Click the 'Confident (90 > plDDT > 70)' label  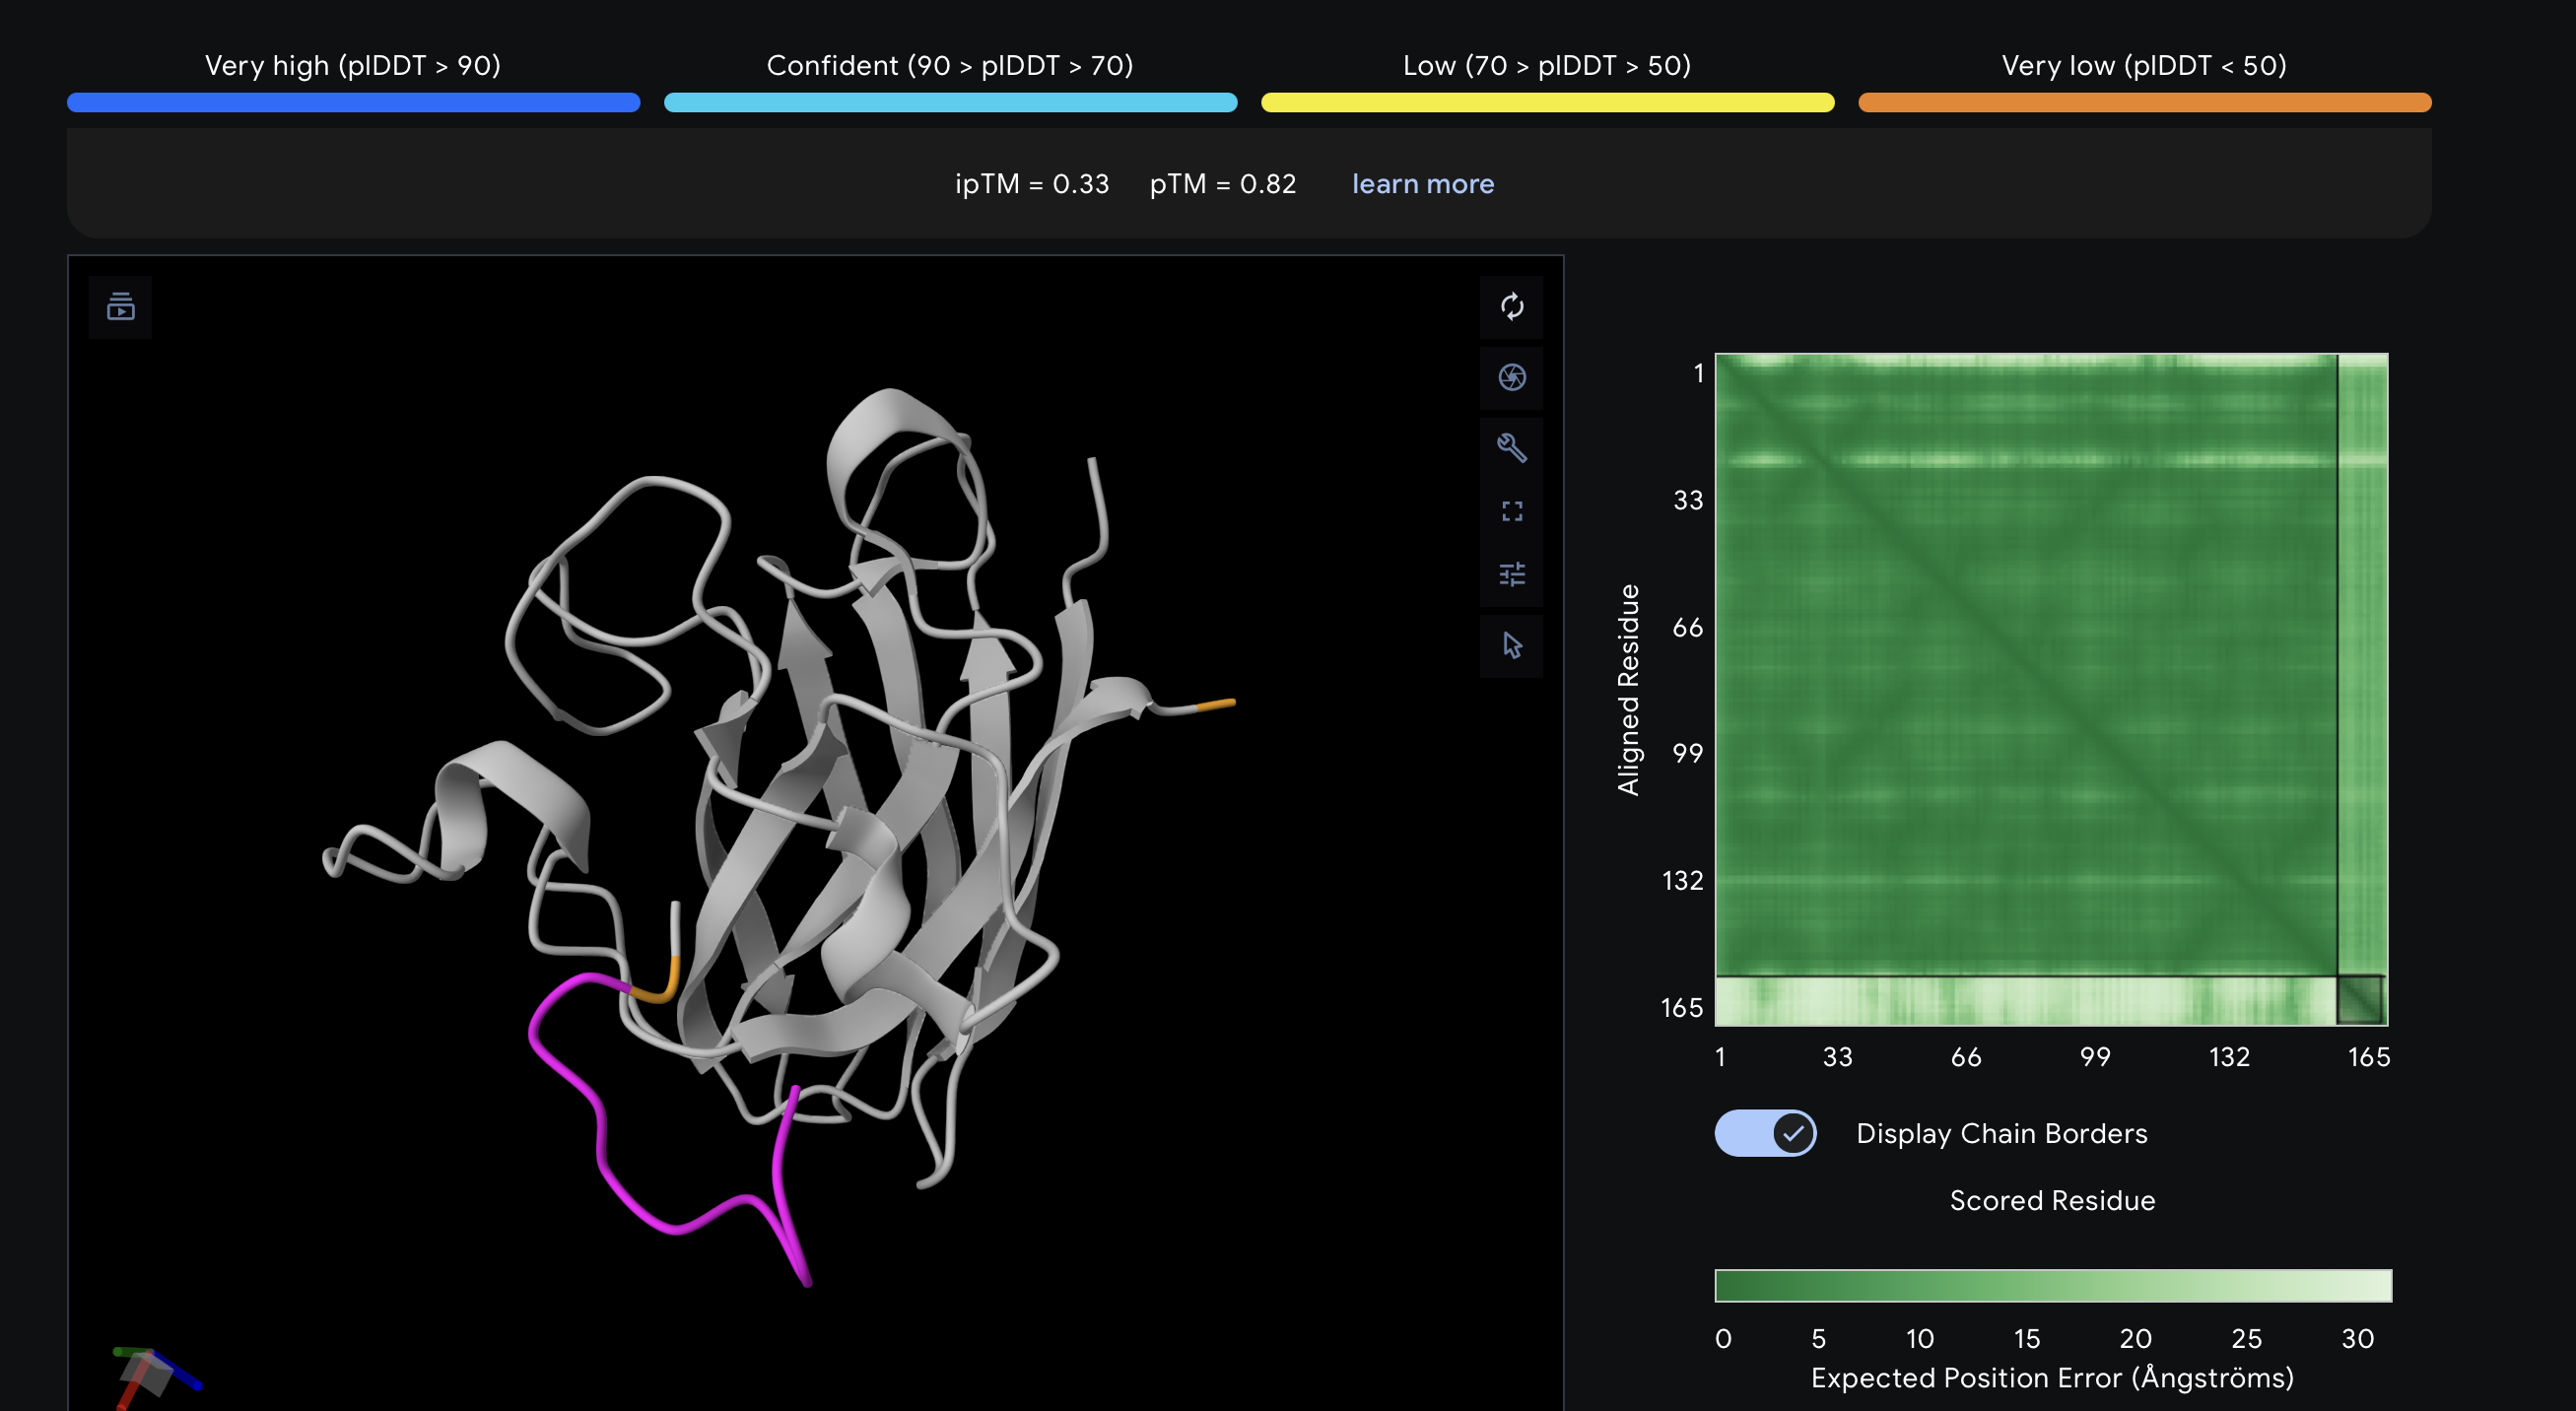point(950,66)
